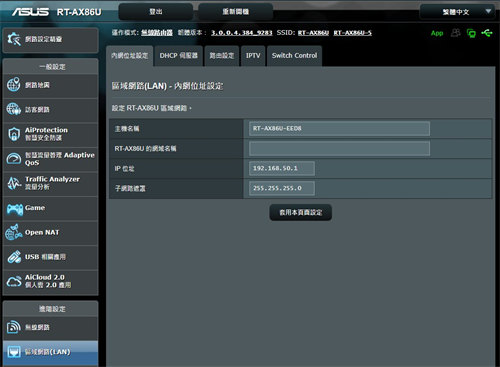Open Game controller icon

(x=15, y=209)
